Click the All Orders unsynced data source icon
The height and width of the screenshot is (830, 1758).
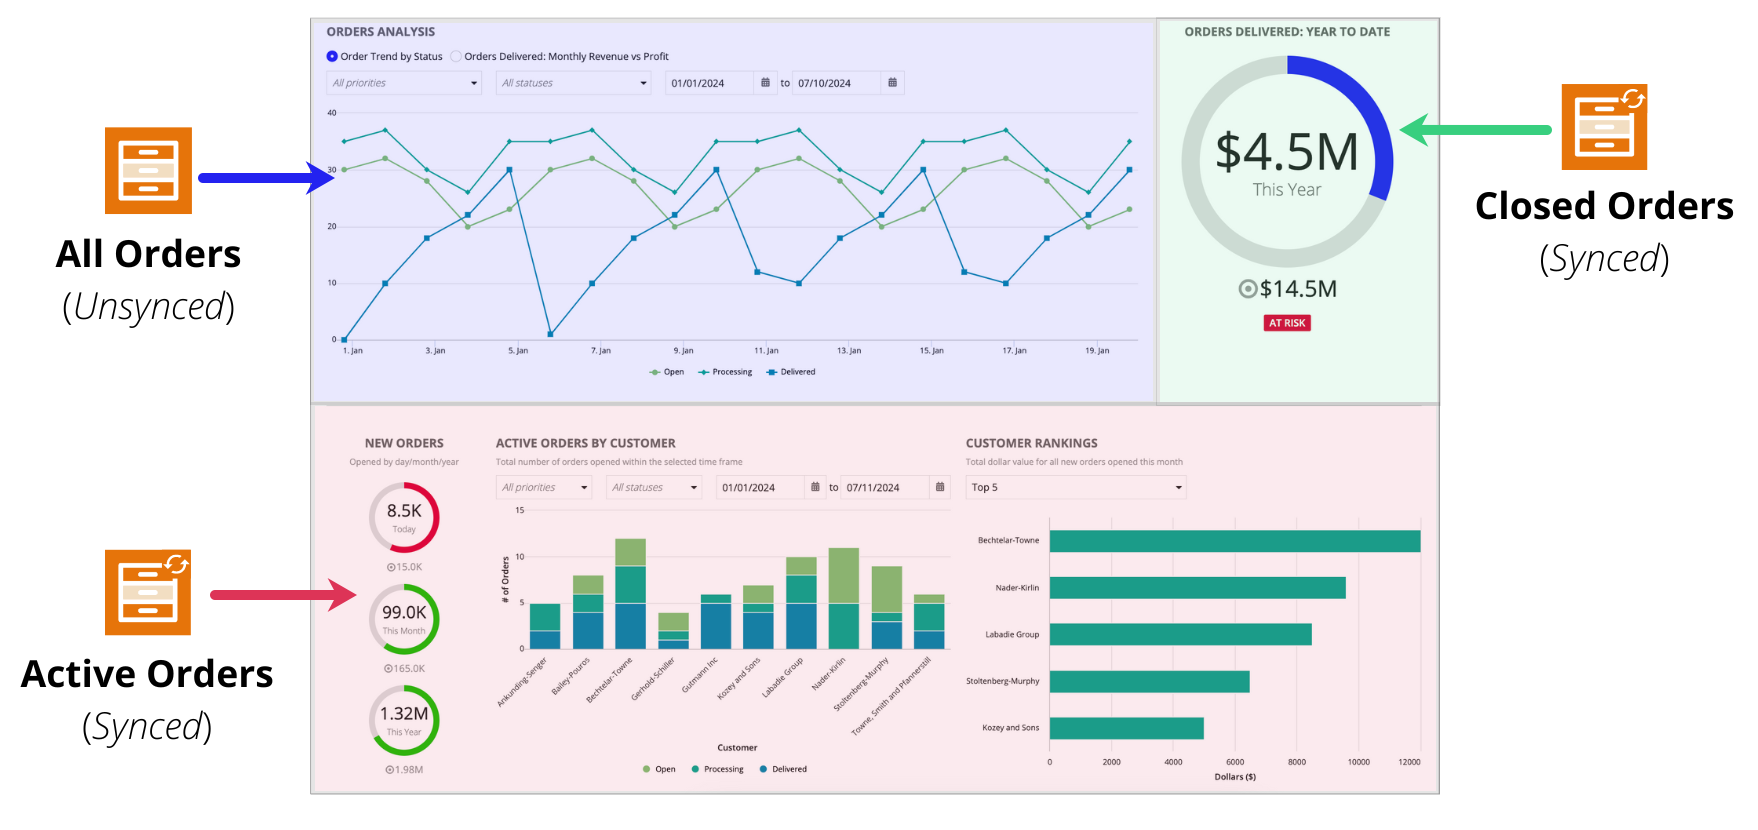(x=148, y=170)
